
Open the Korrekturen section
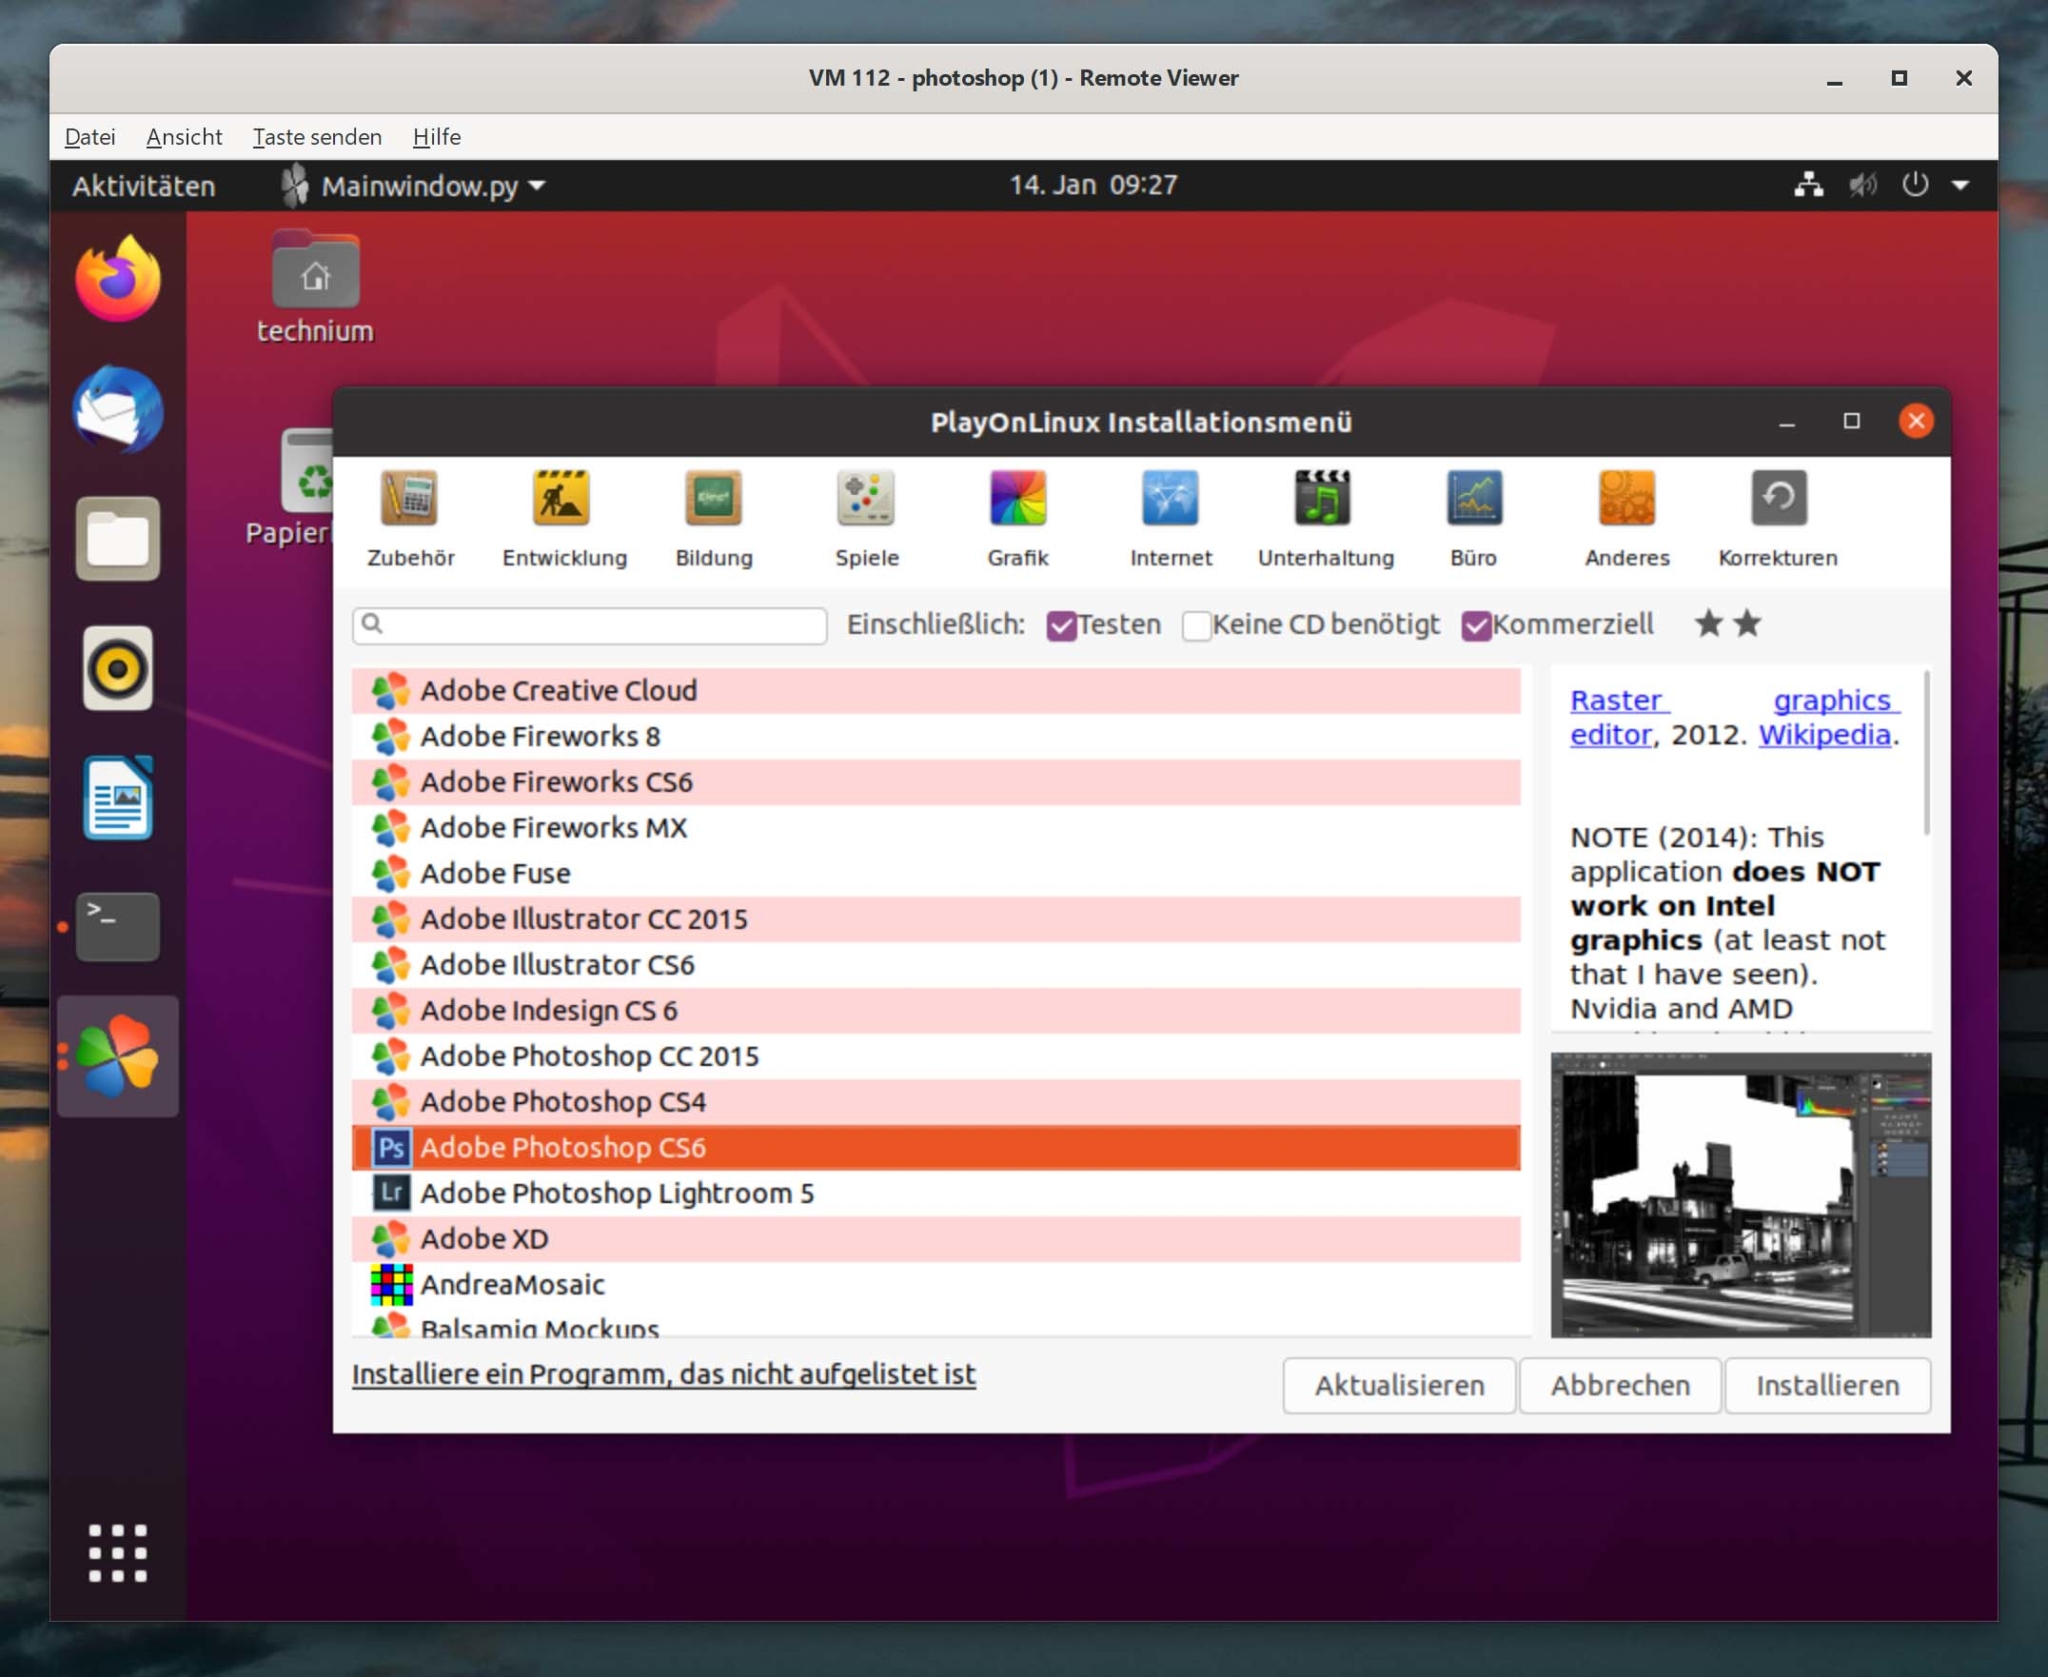click(1777, 515)
